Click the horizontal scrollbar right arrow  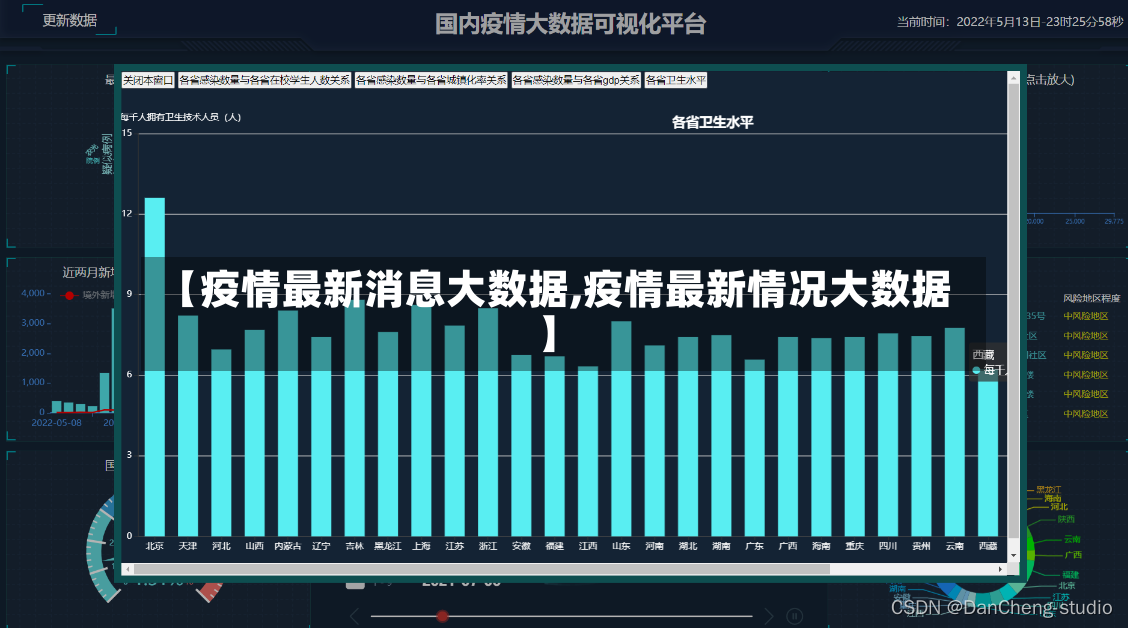coord(1001,569)
